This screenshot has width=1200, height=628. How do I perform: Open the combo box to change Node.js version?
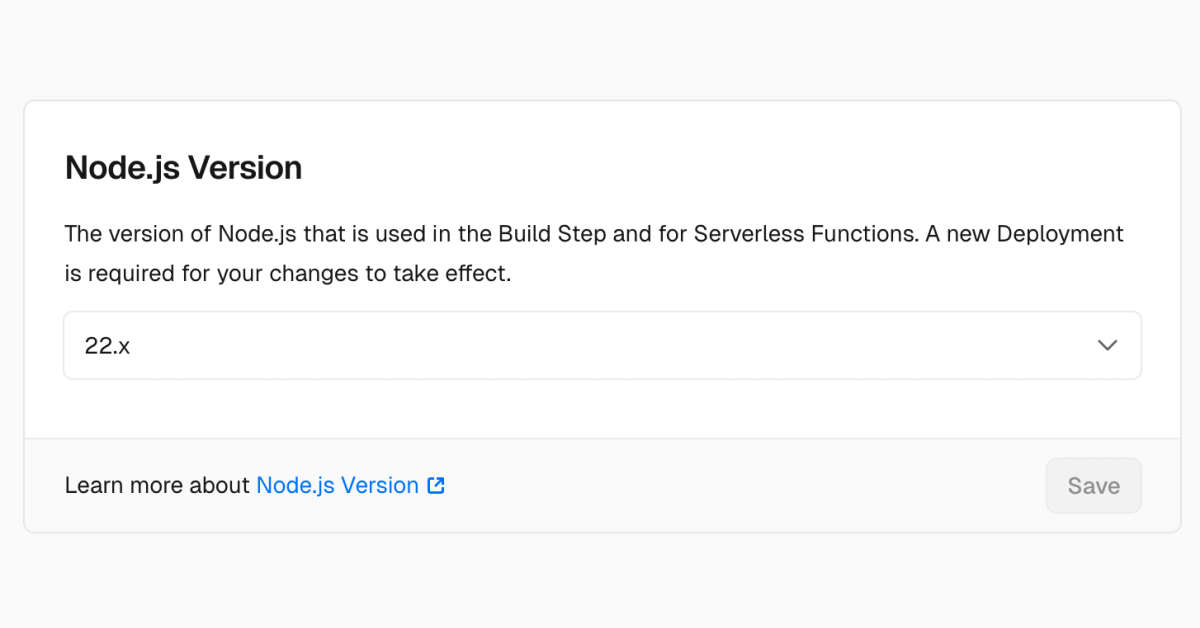(x=602, y=345)
